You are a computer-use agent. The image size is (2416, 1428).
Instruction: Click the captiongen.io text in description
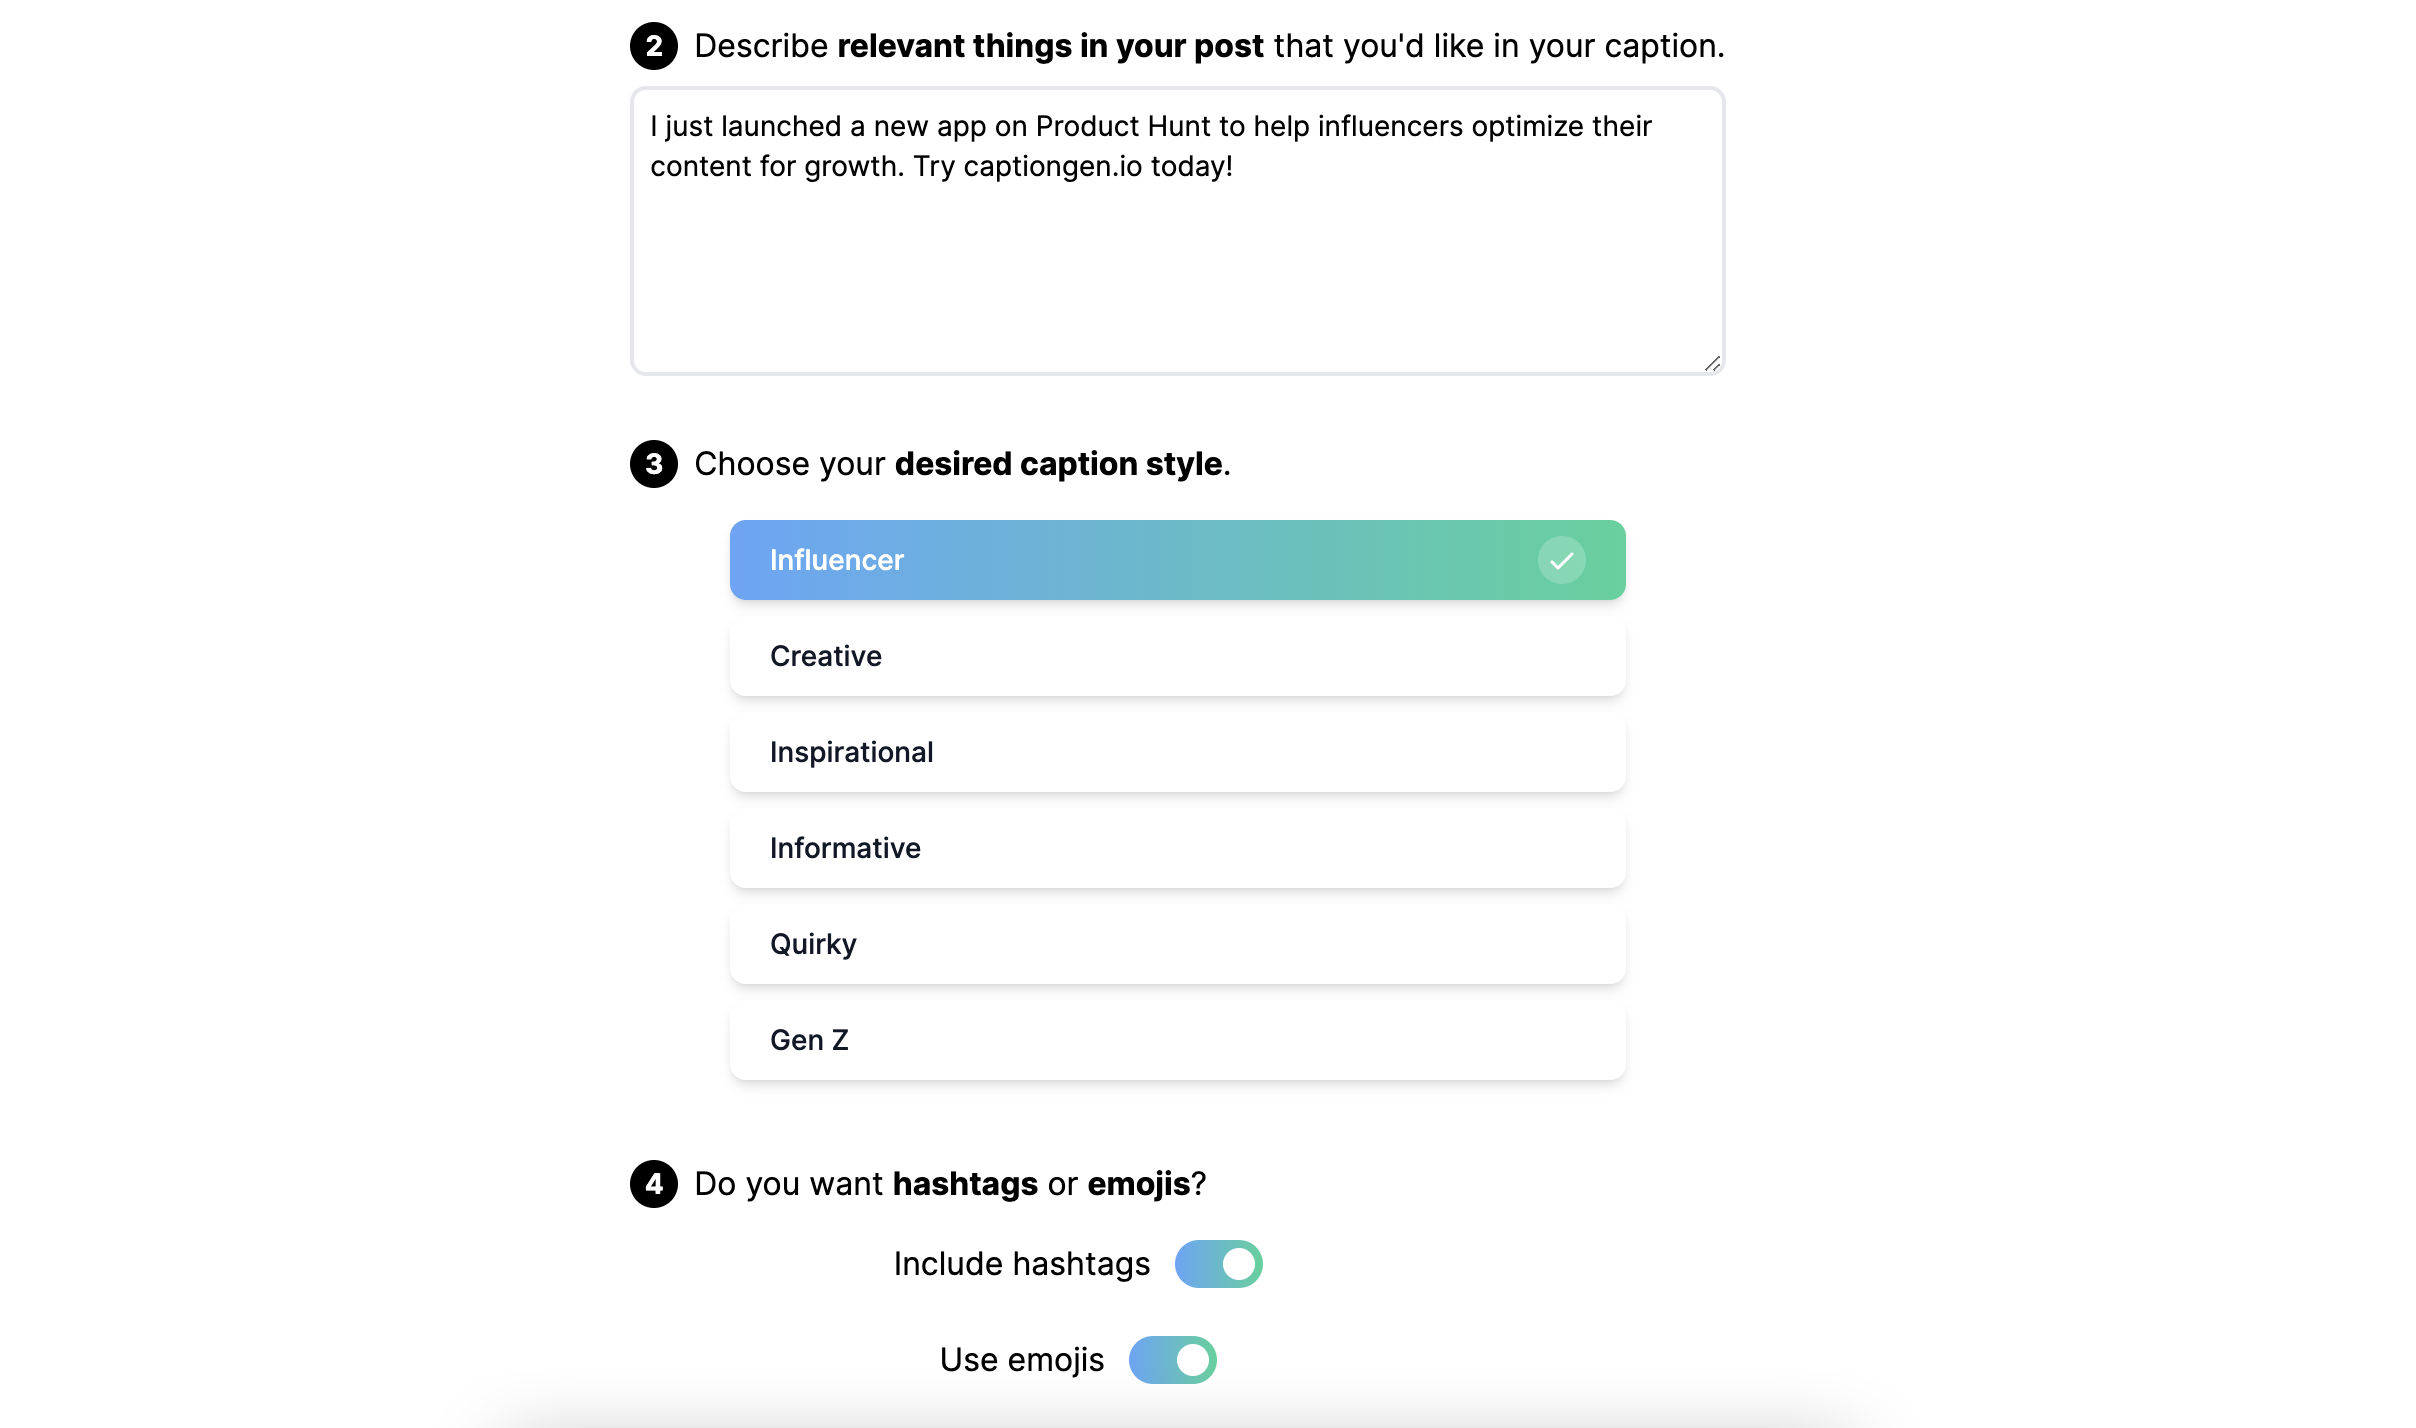[1052, 166]
